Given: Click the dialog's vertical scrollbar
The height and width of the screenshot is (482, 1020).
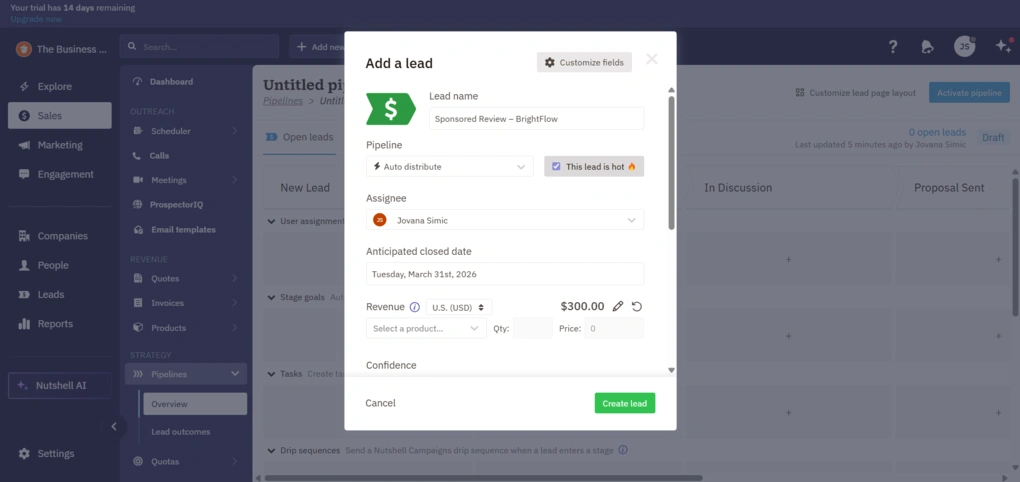Looking at the screenshot, I should (671, 160).
